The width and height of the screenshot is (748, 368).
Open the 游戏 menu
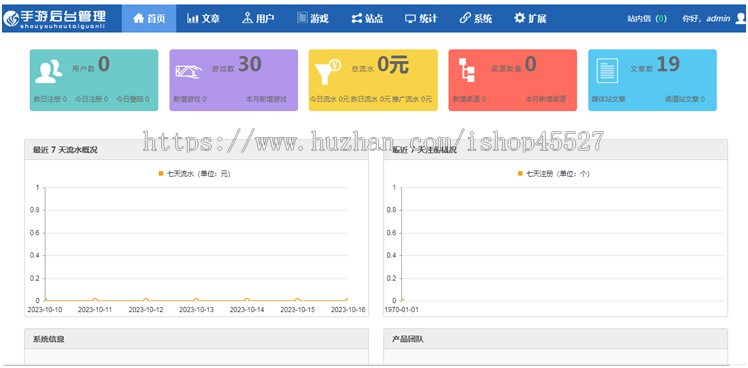(x=312, y=19)
